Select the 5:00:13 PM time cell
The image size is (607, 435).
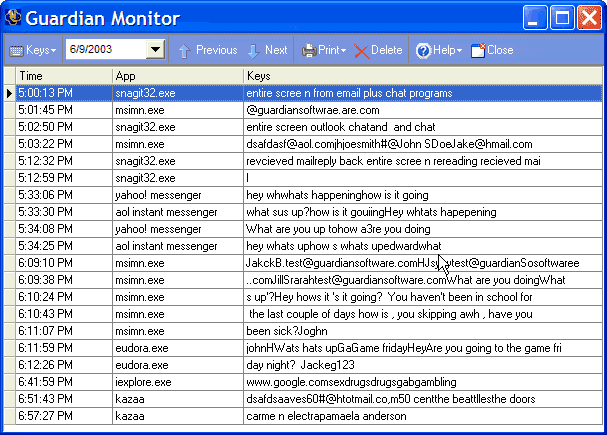[64, 93]
